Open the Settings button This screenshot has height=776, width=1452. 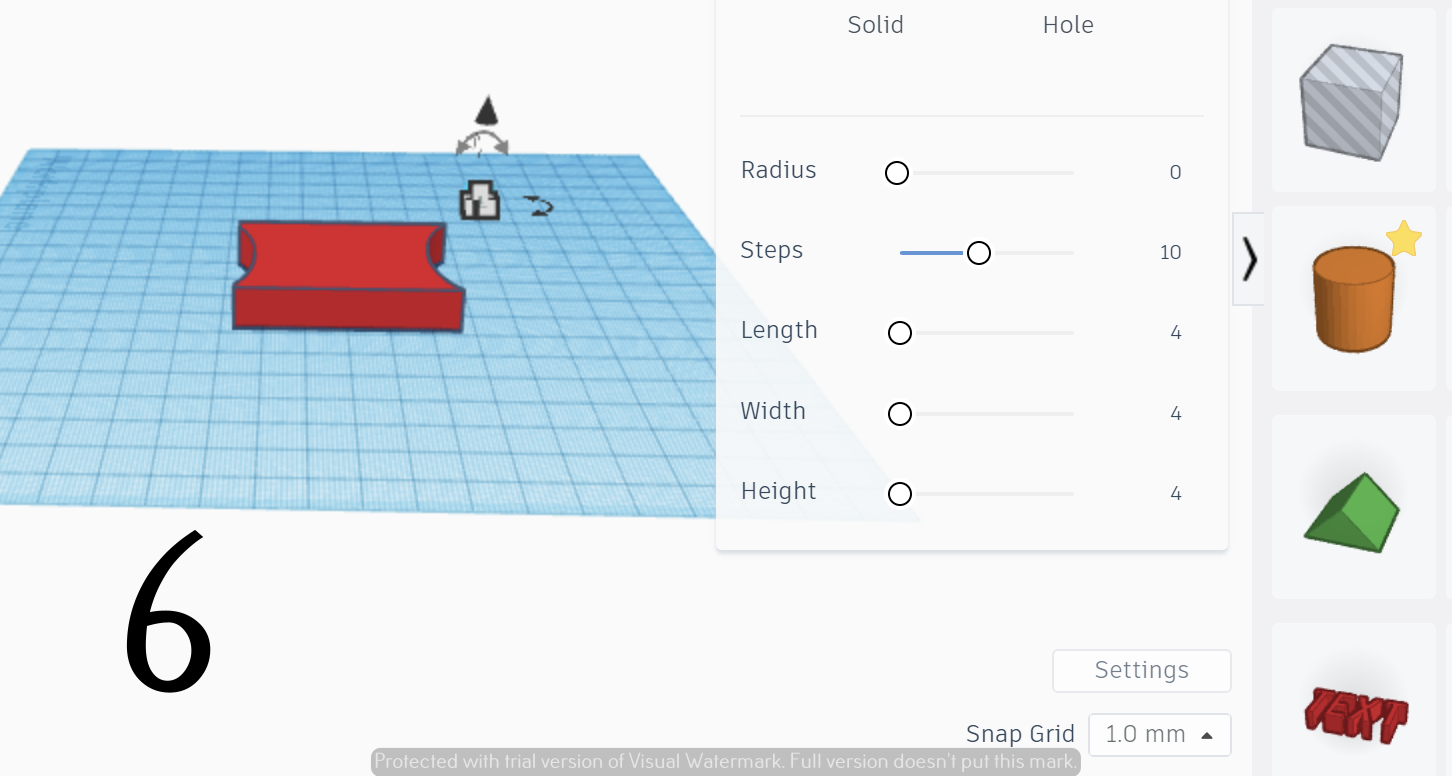coord(1141,670)
